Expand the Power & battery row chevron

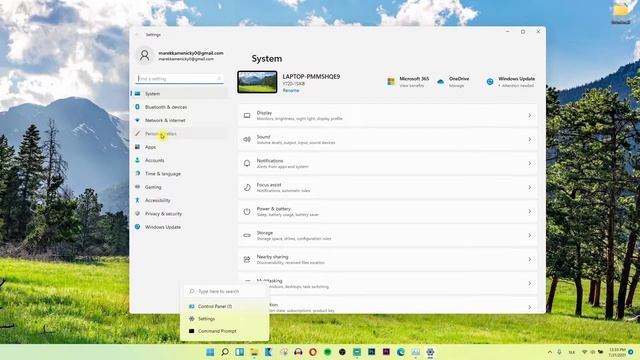[x=529, y=211]
